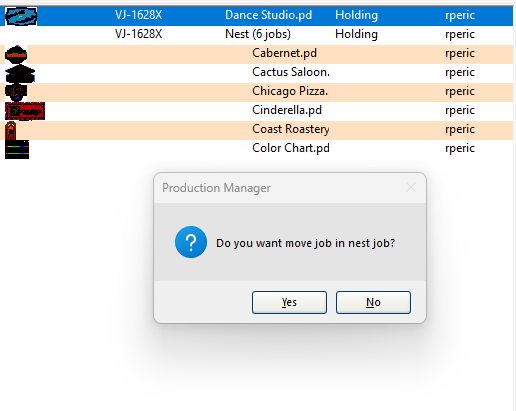Select the Nest (6 jobs) row
The width and height of the screenshot is (516, 411).
(257, 34)
